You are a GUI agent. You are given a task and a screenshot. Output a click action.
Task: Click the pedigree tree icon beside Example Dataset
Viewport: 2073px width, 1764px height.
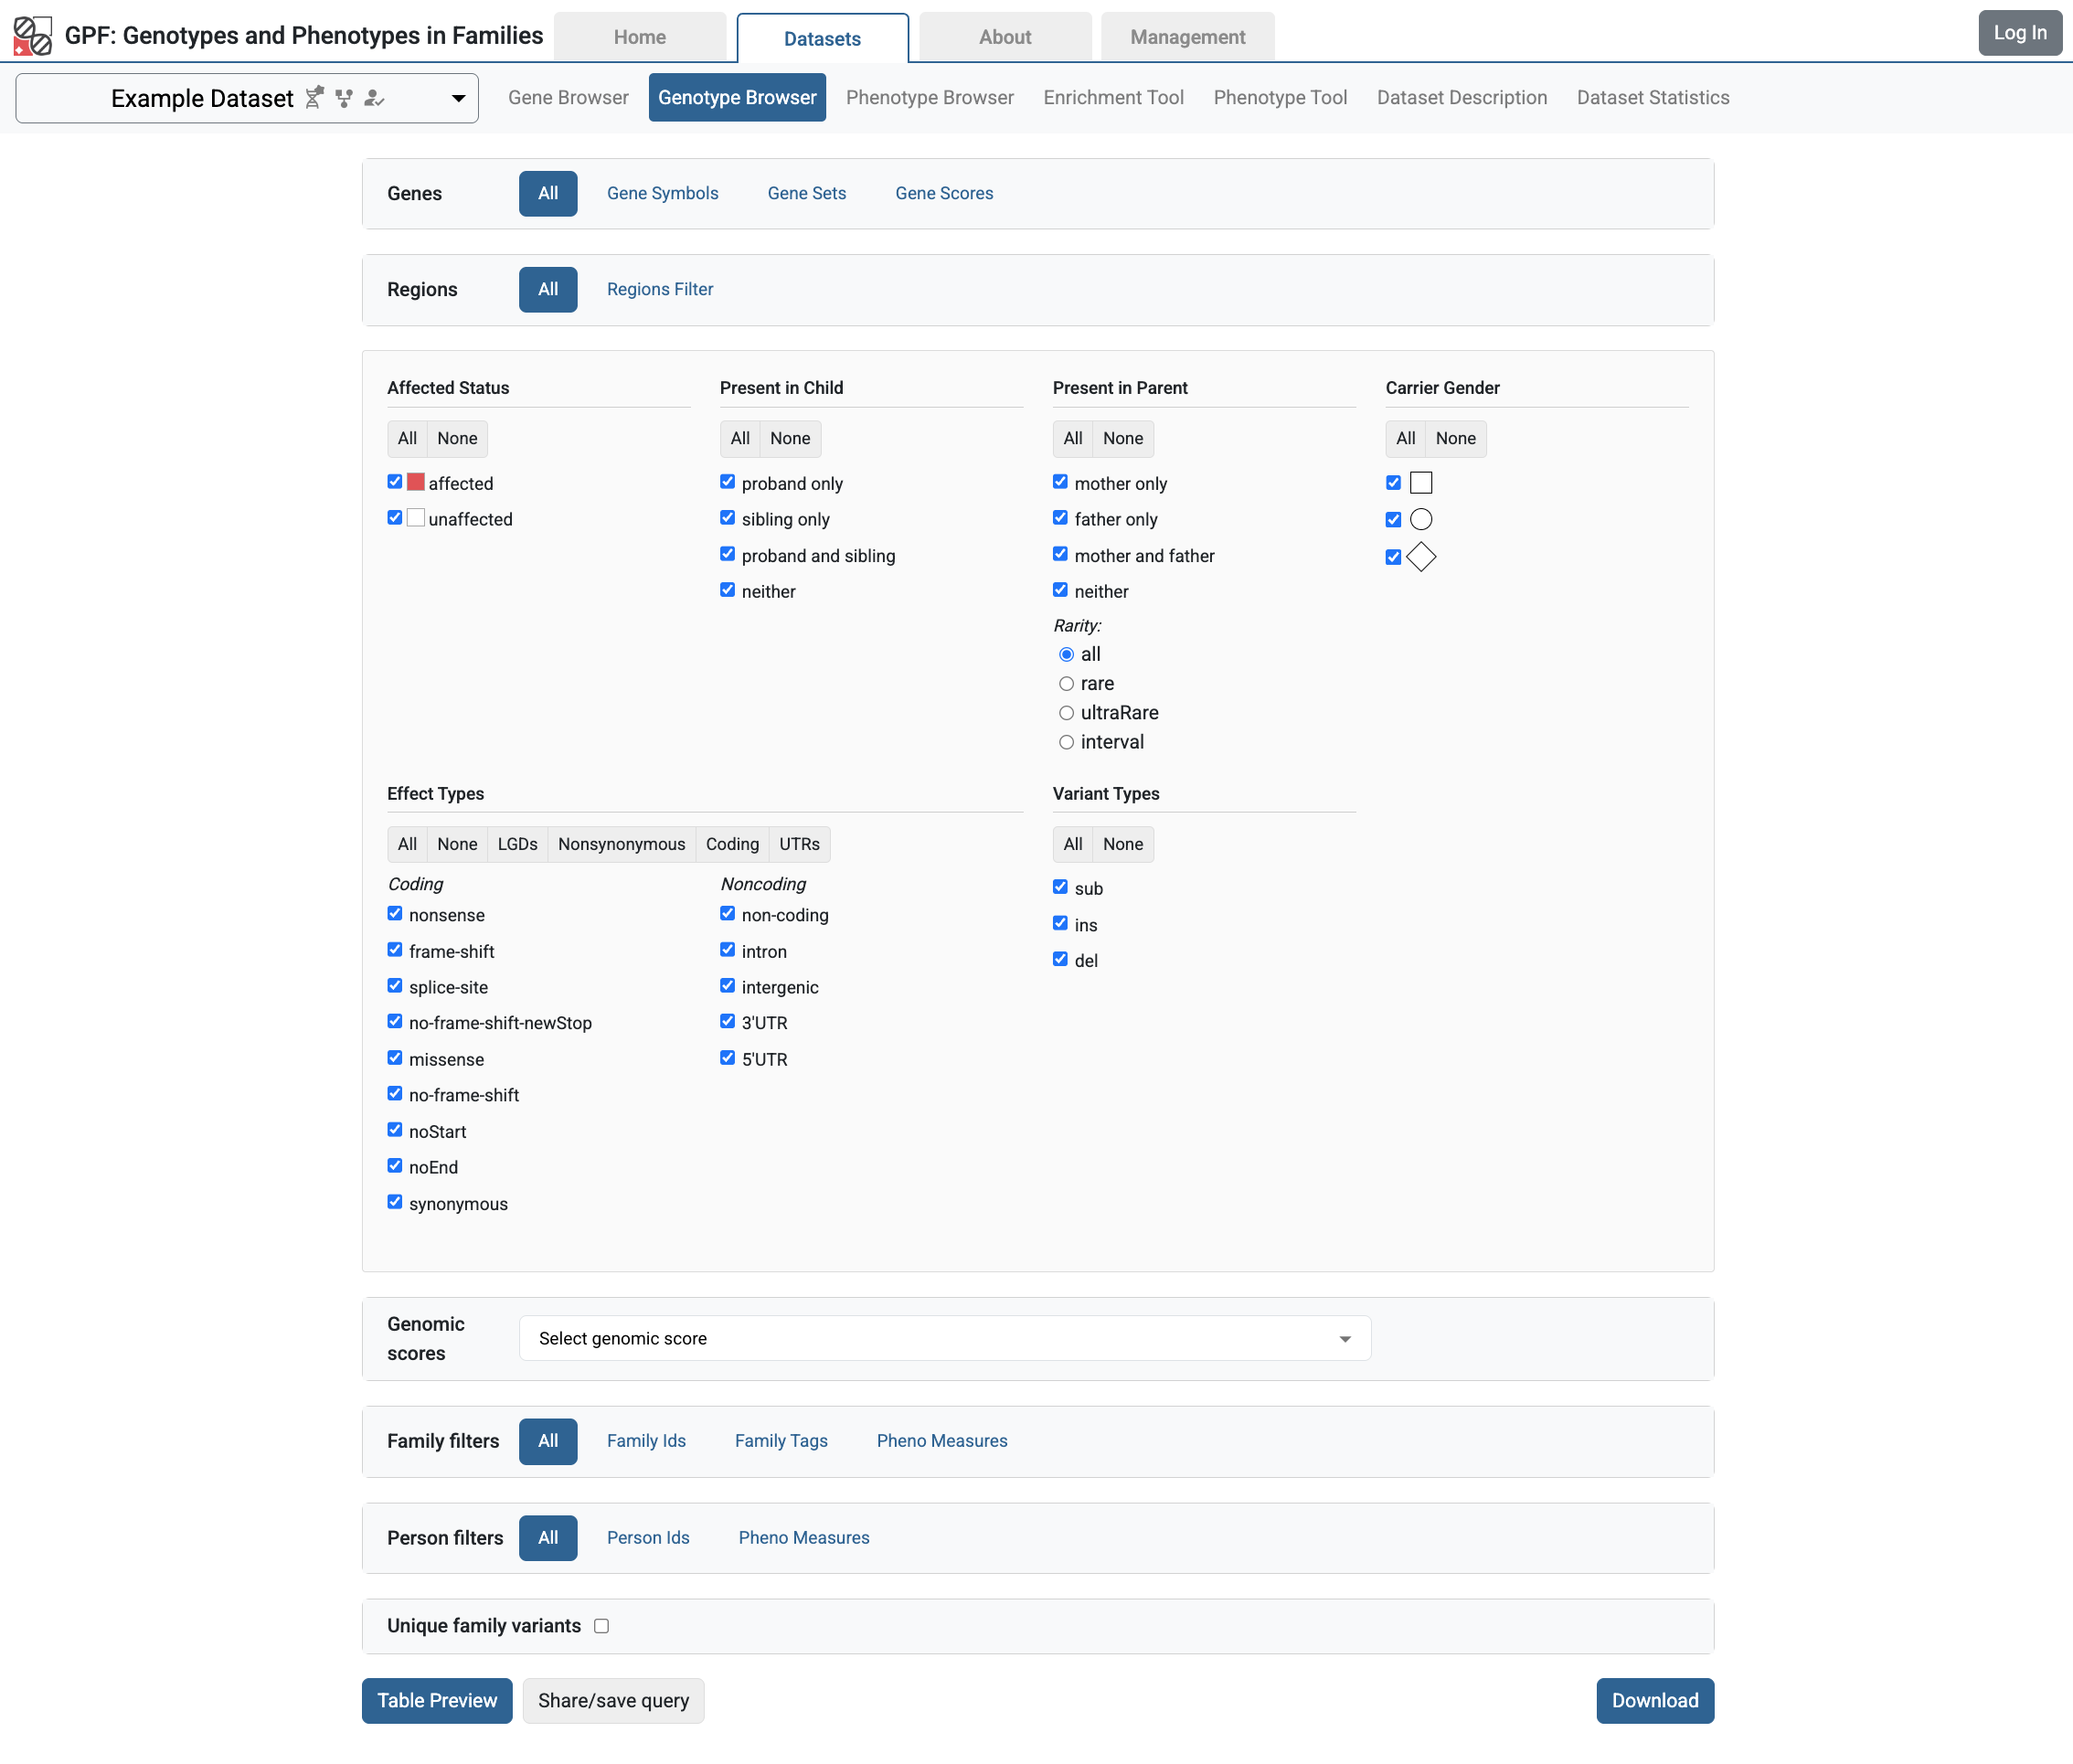(344, 97)
